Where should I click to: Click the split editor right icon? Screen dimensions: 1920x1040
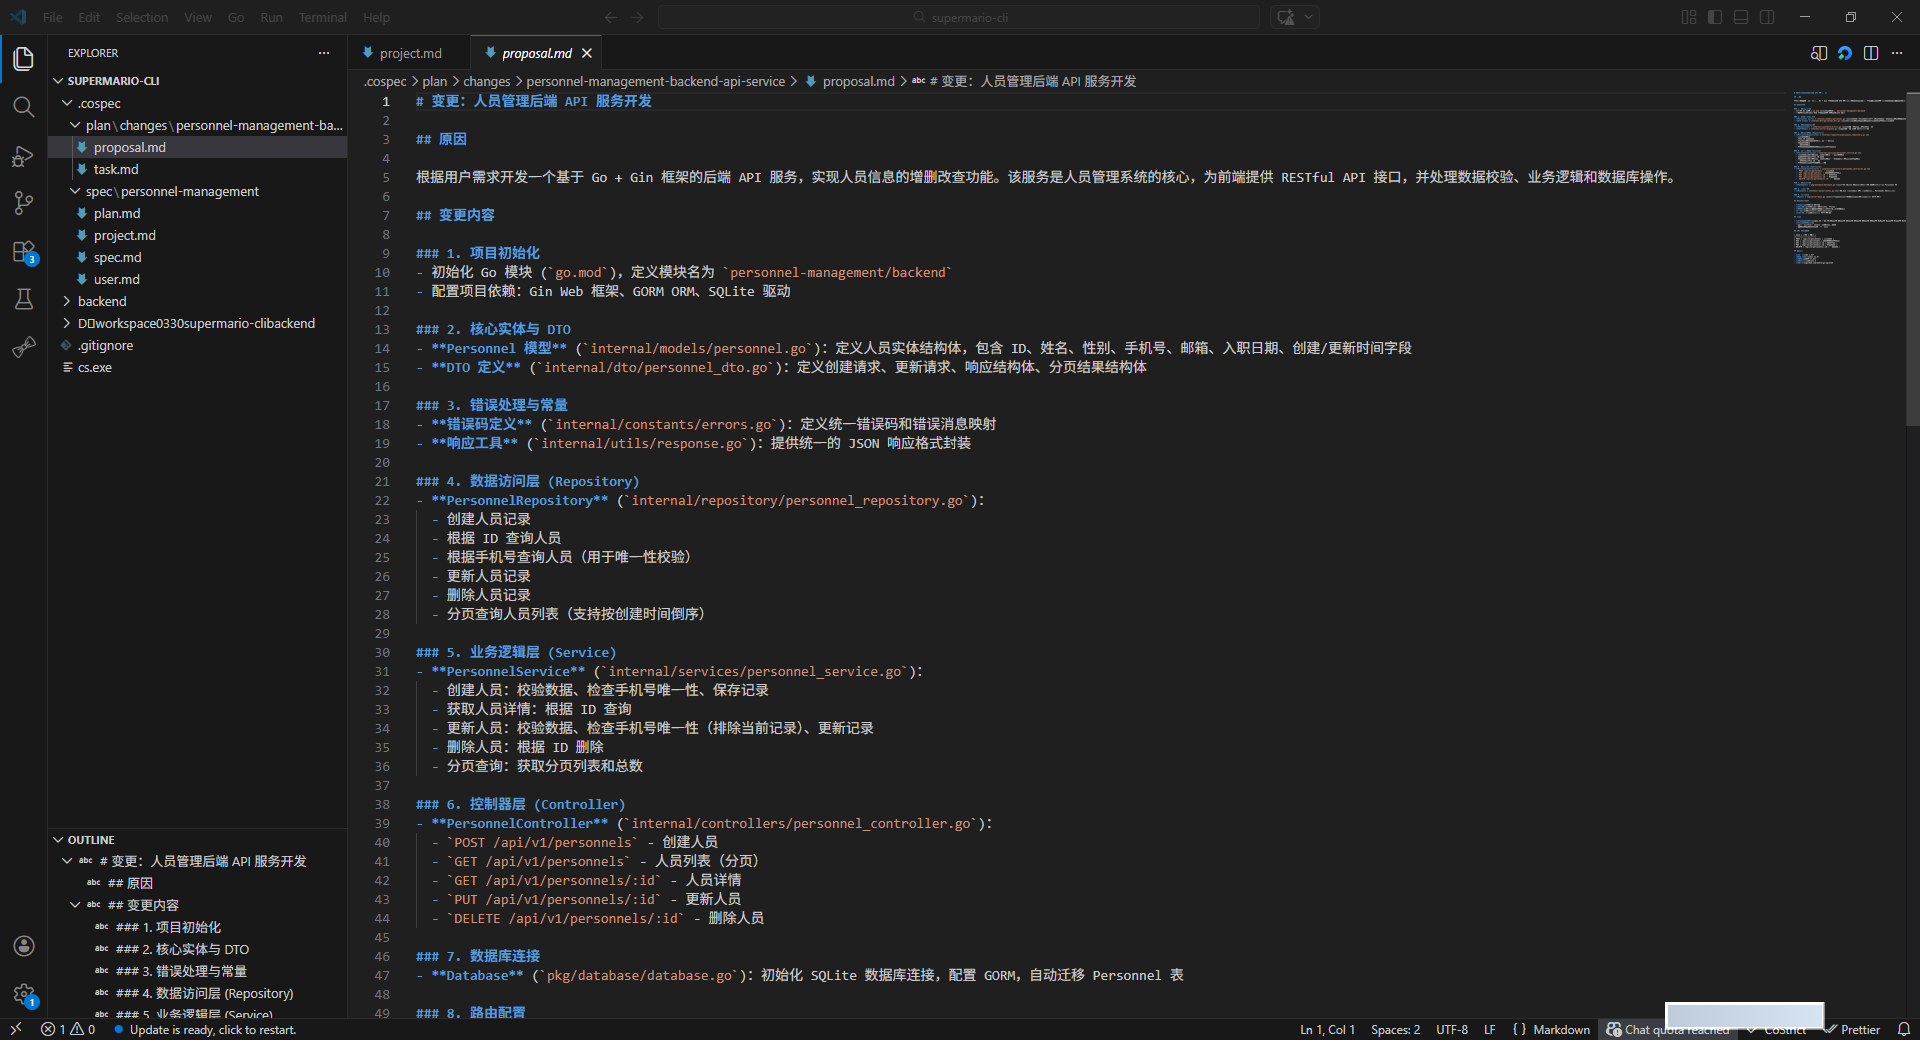pyautogui.click(x=1871, y=53)
